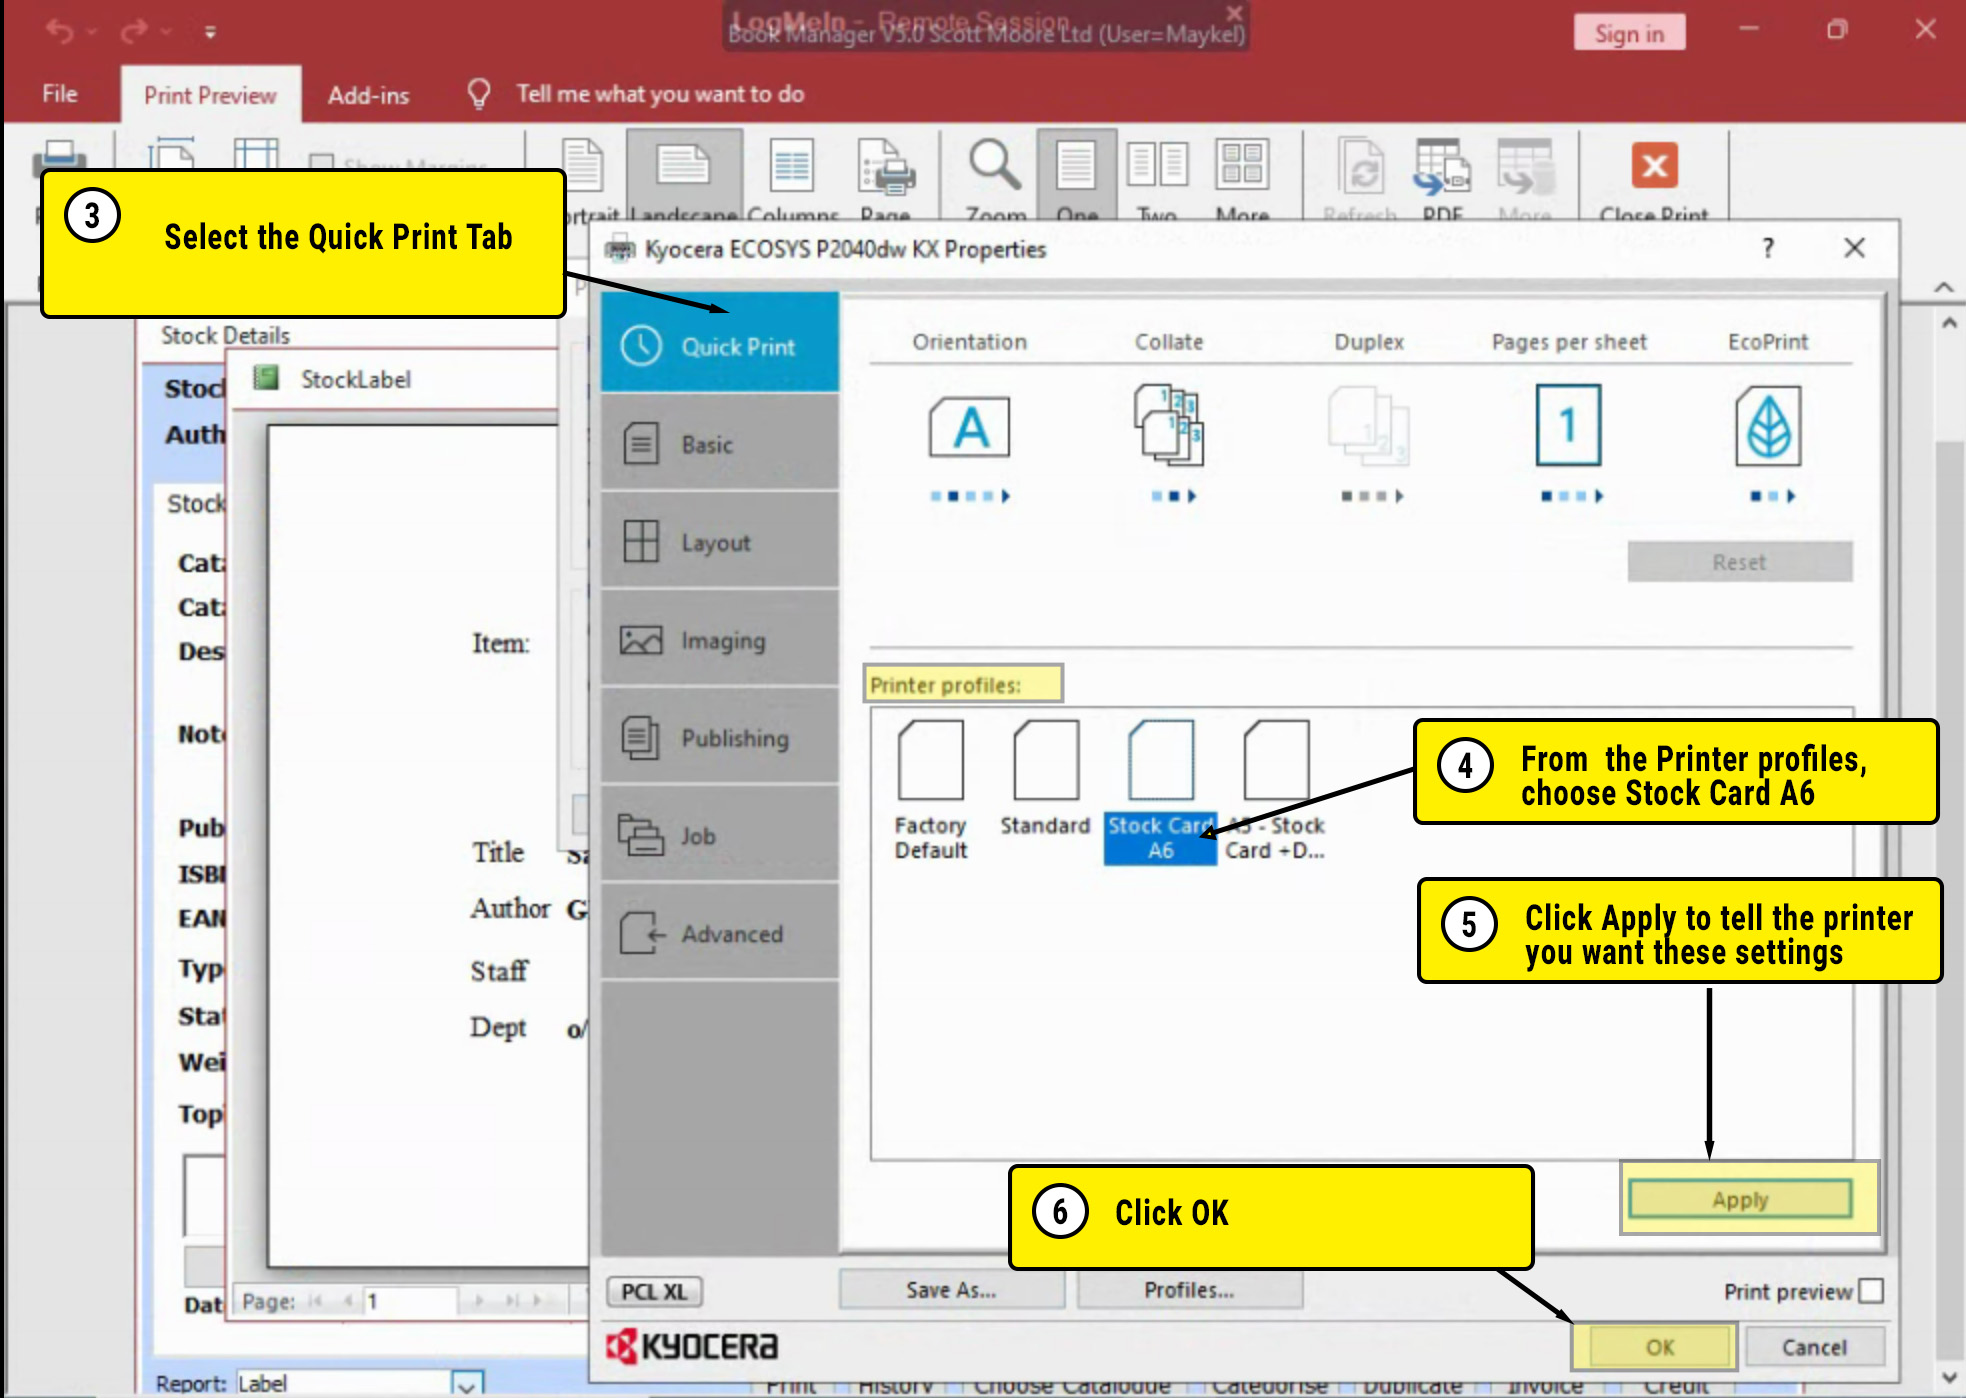The image size is (1966, 1398).
Task: Open the Quick Print tab
Action: (720, 345)
